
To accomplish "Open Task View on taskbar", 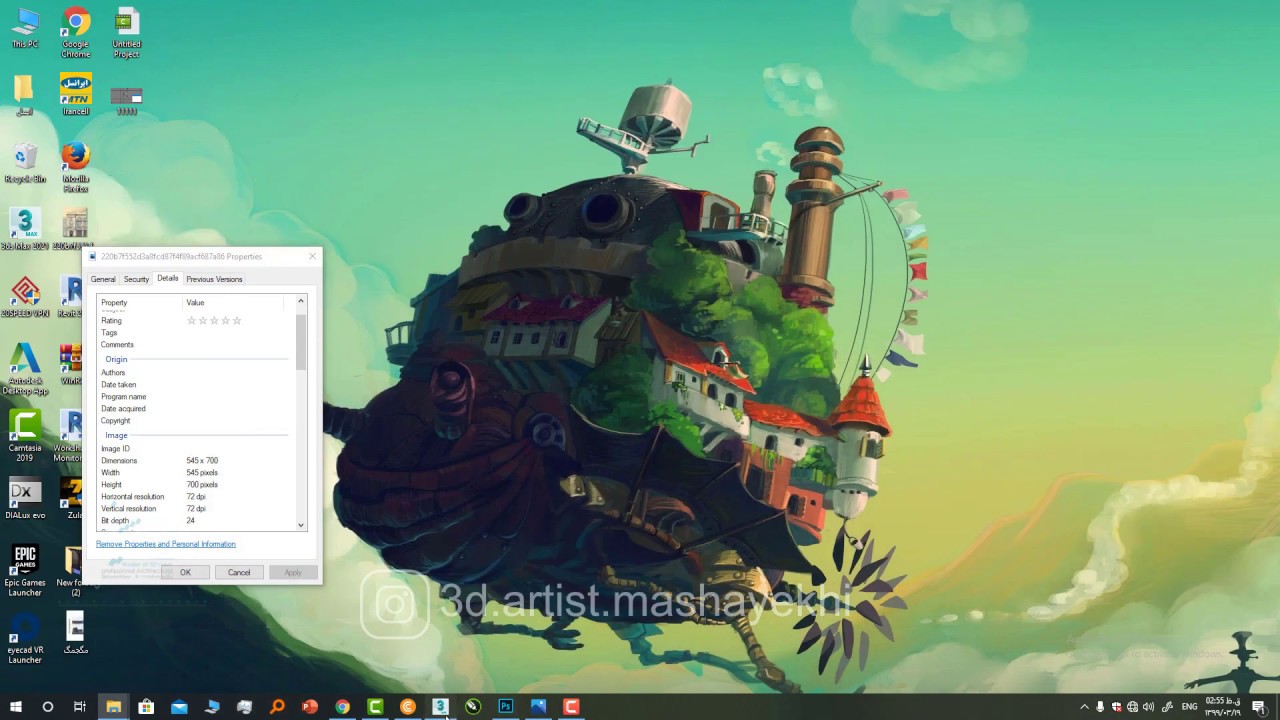I will pos(80,706).
